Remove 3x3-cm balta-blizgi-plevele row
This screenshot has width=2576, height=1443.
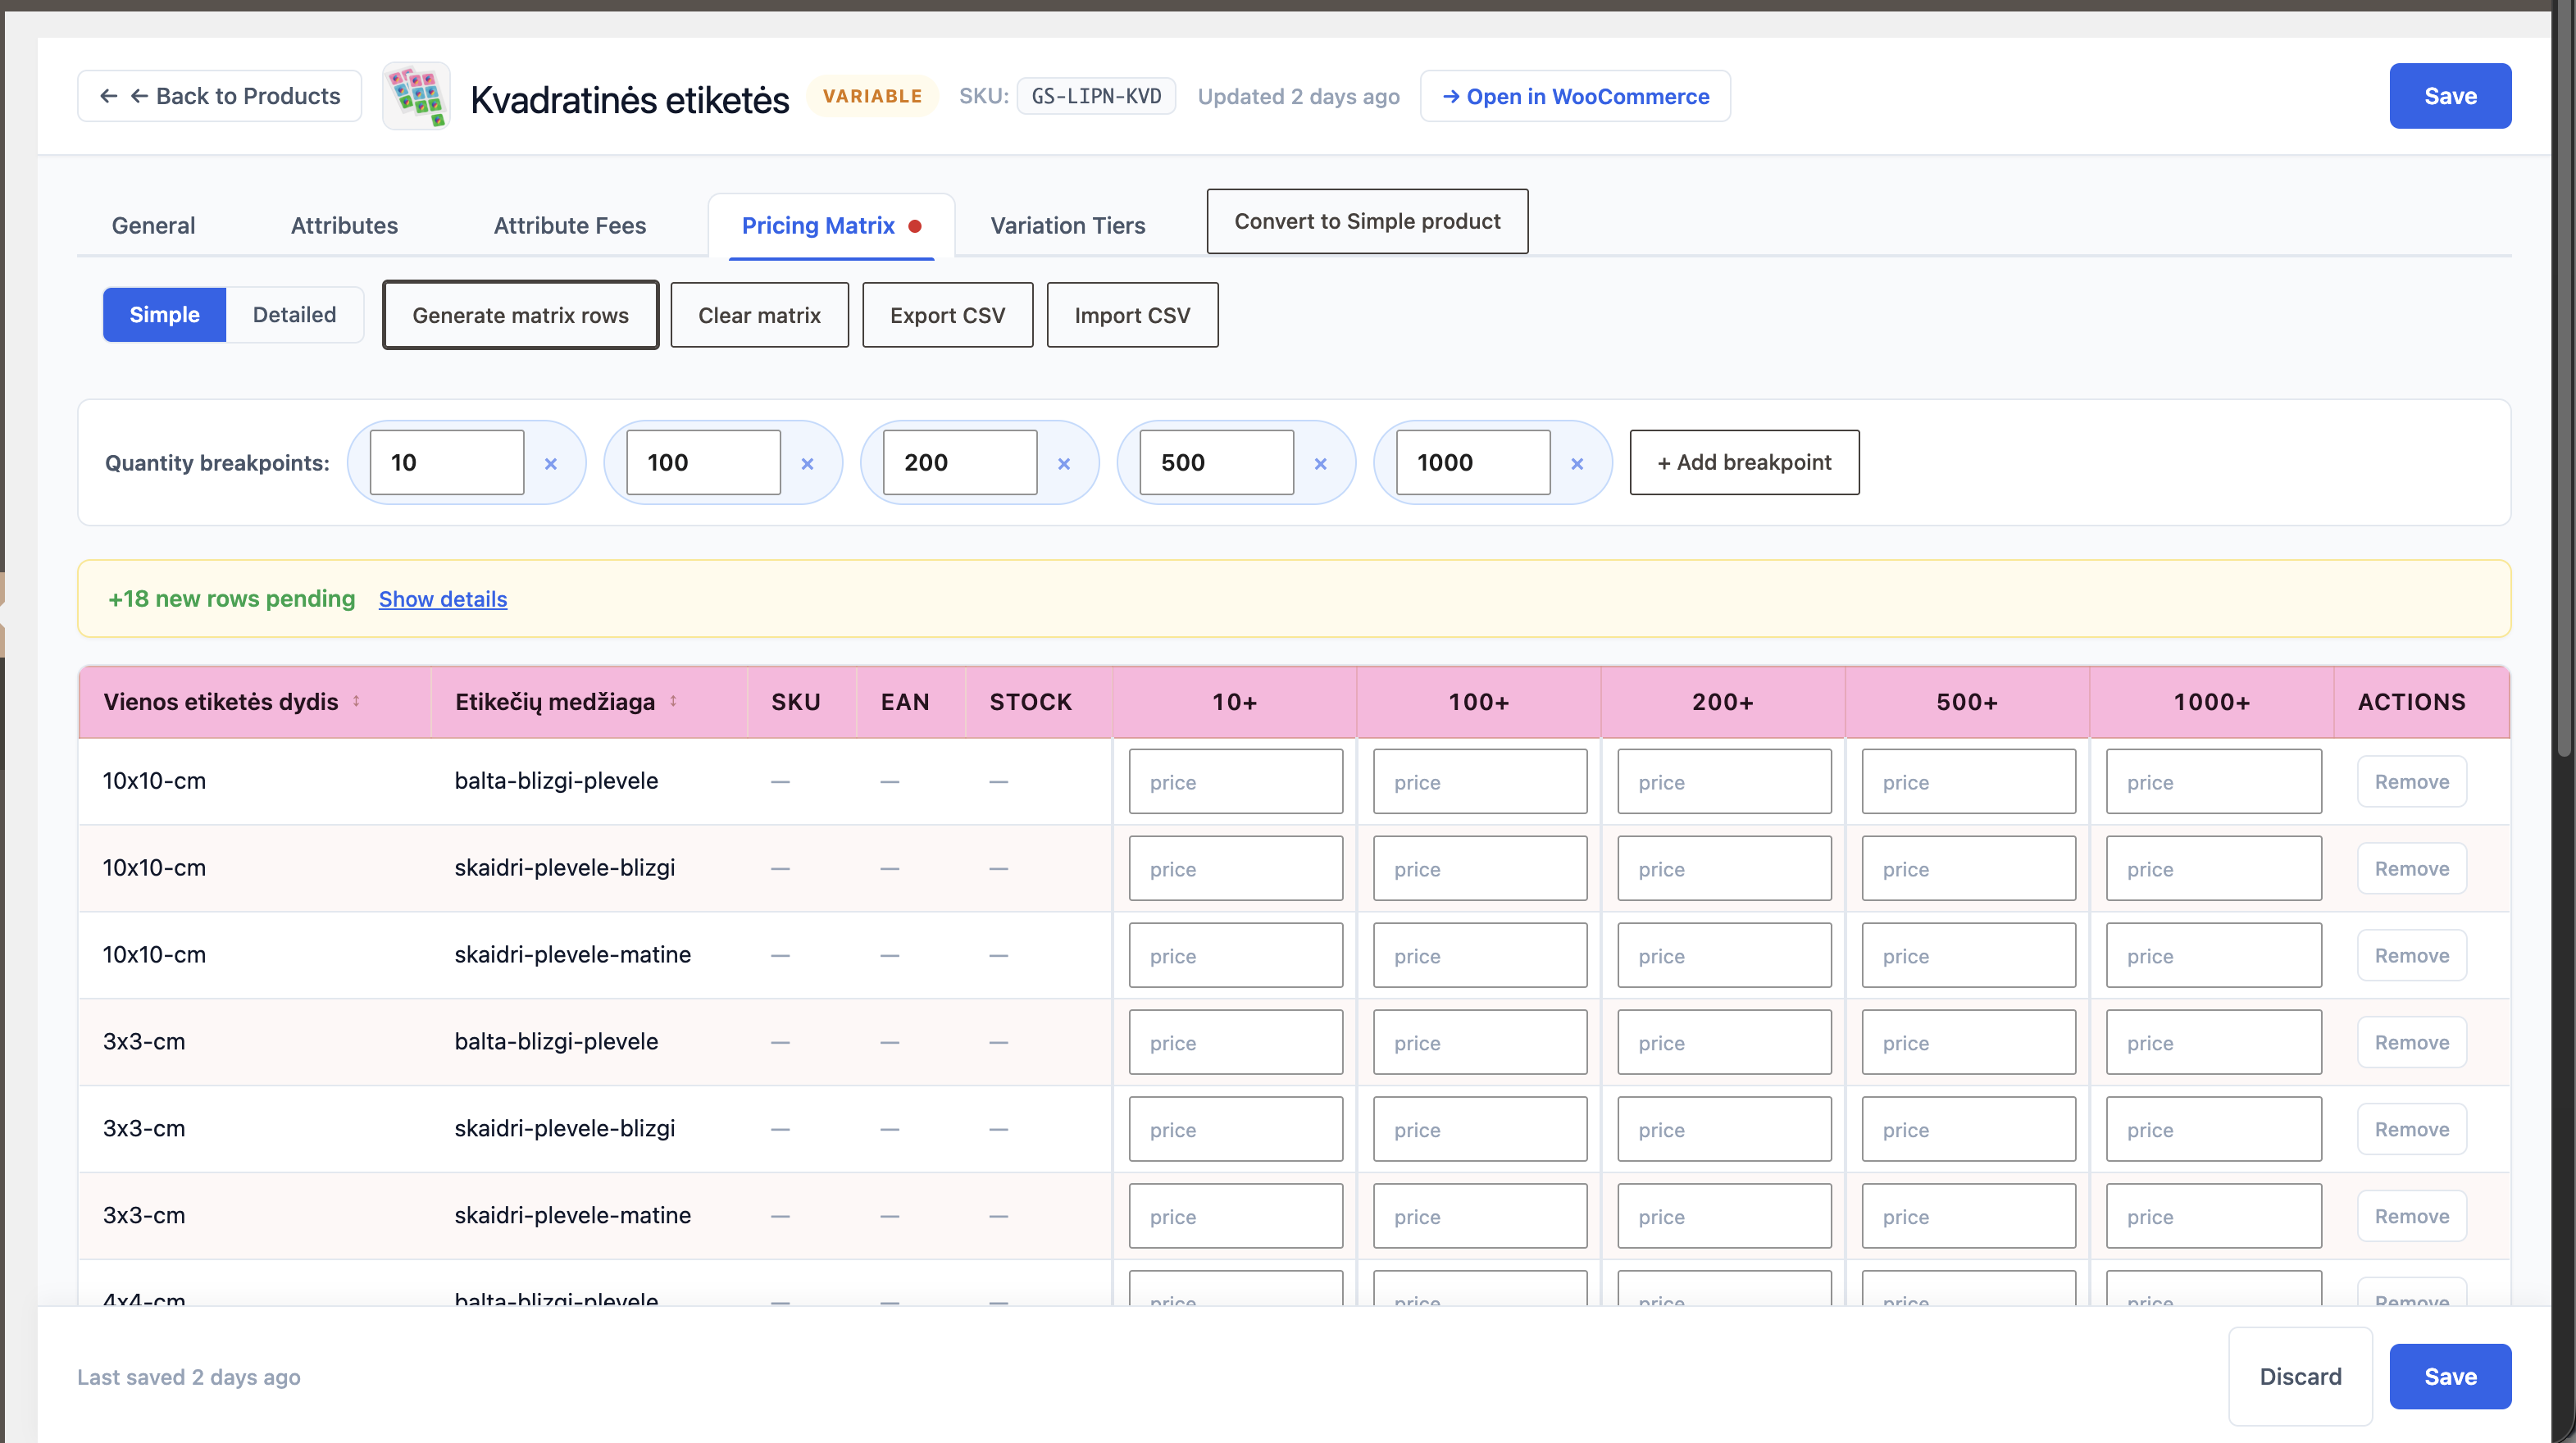(x=2412, y=1042)
